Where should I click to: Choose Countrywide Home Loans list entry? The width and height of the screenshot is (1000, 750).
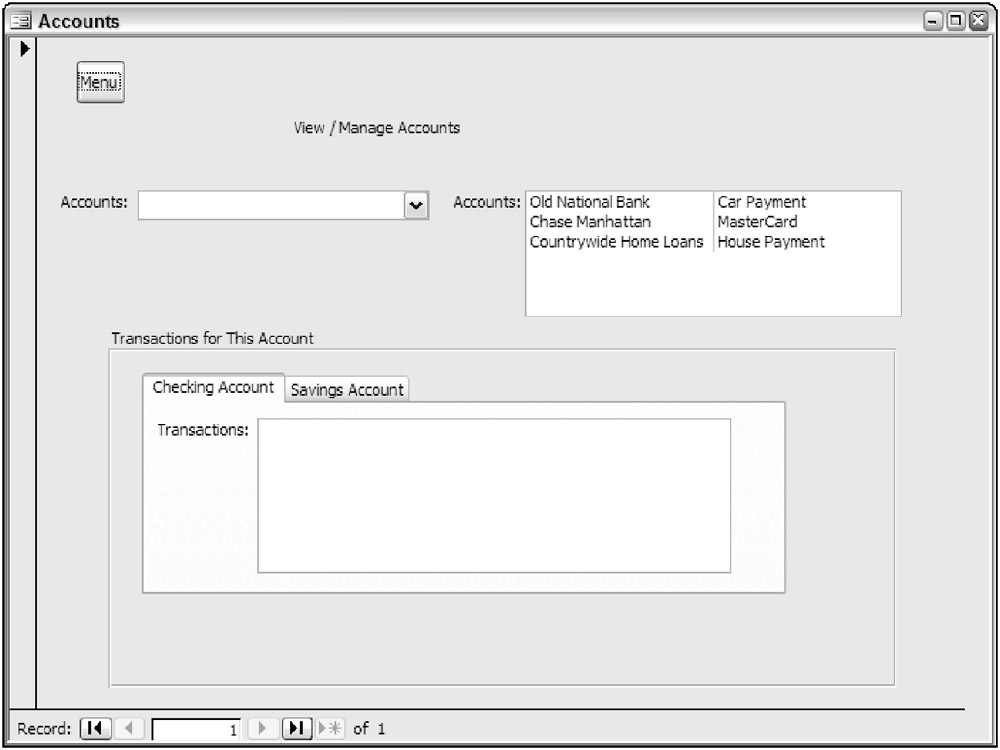[616, 242]
